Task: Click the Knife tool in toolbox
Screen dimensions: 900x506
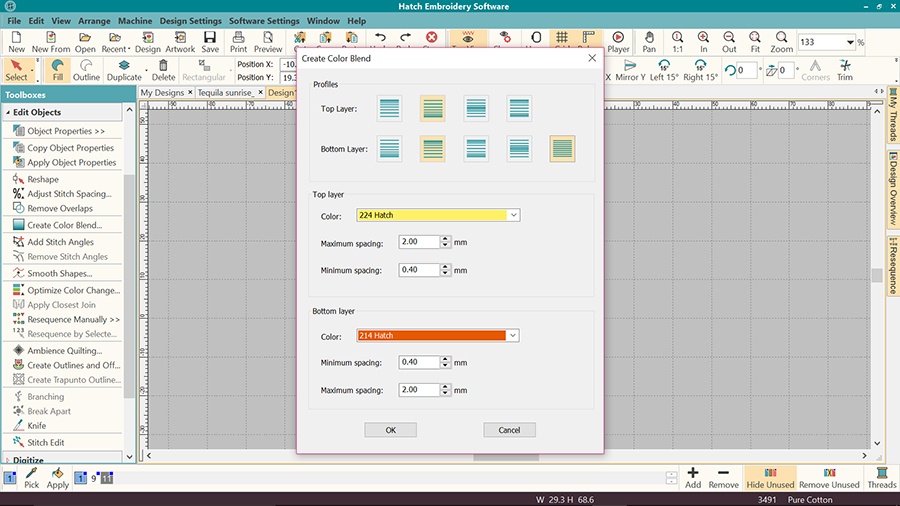Action: pos(36,426)
